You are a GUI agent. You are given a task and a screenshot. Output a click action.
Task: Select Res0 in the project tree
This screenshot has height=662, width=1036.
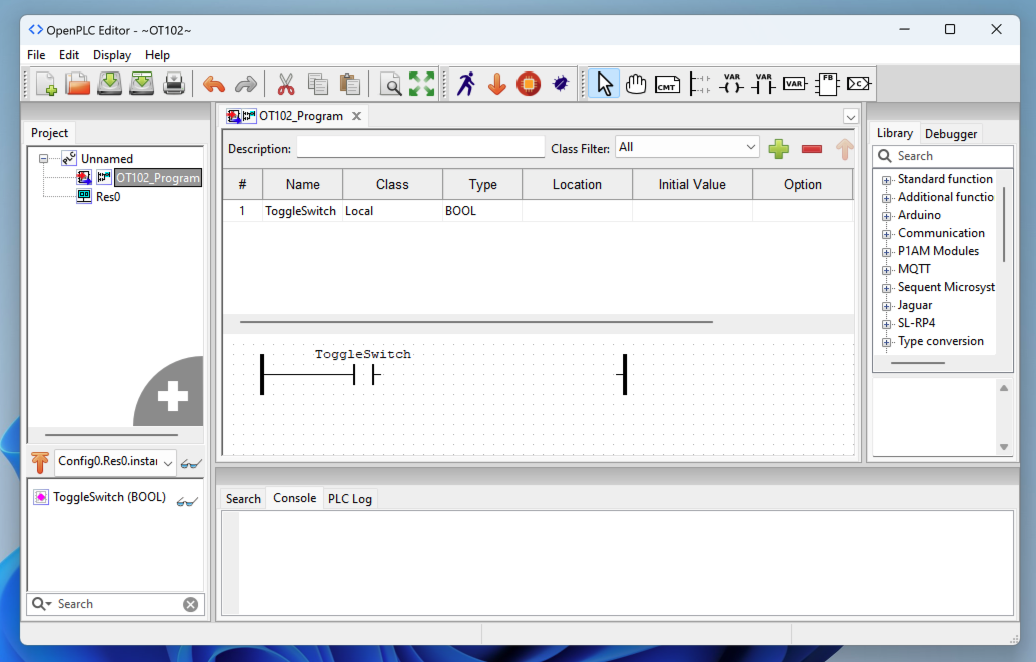[x=108, y=197]
